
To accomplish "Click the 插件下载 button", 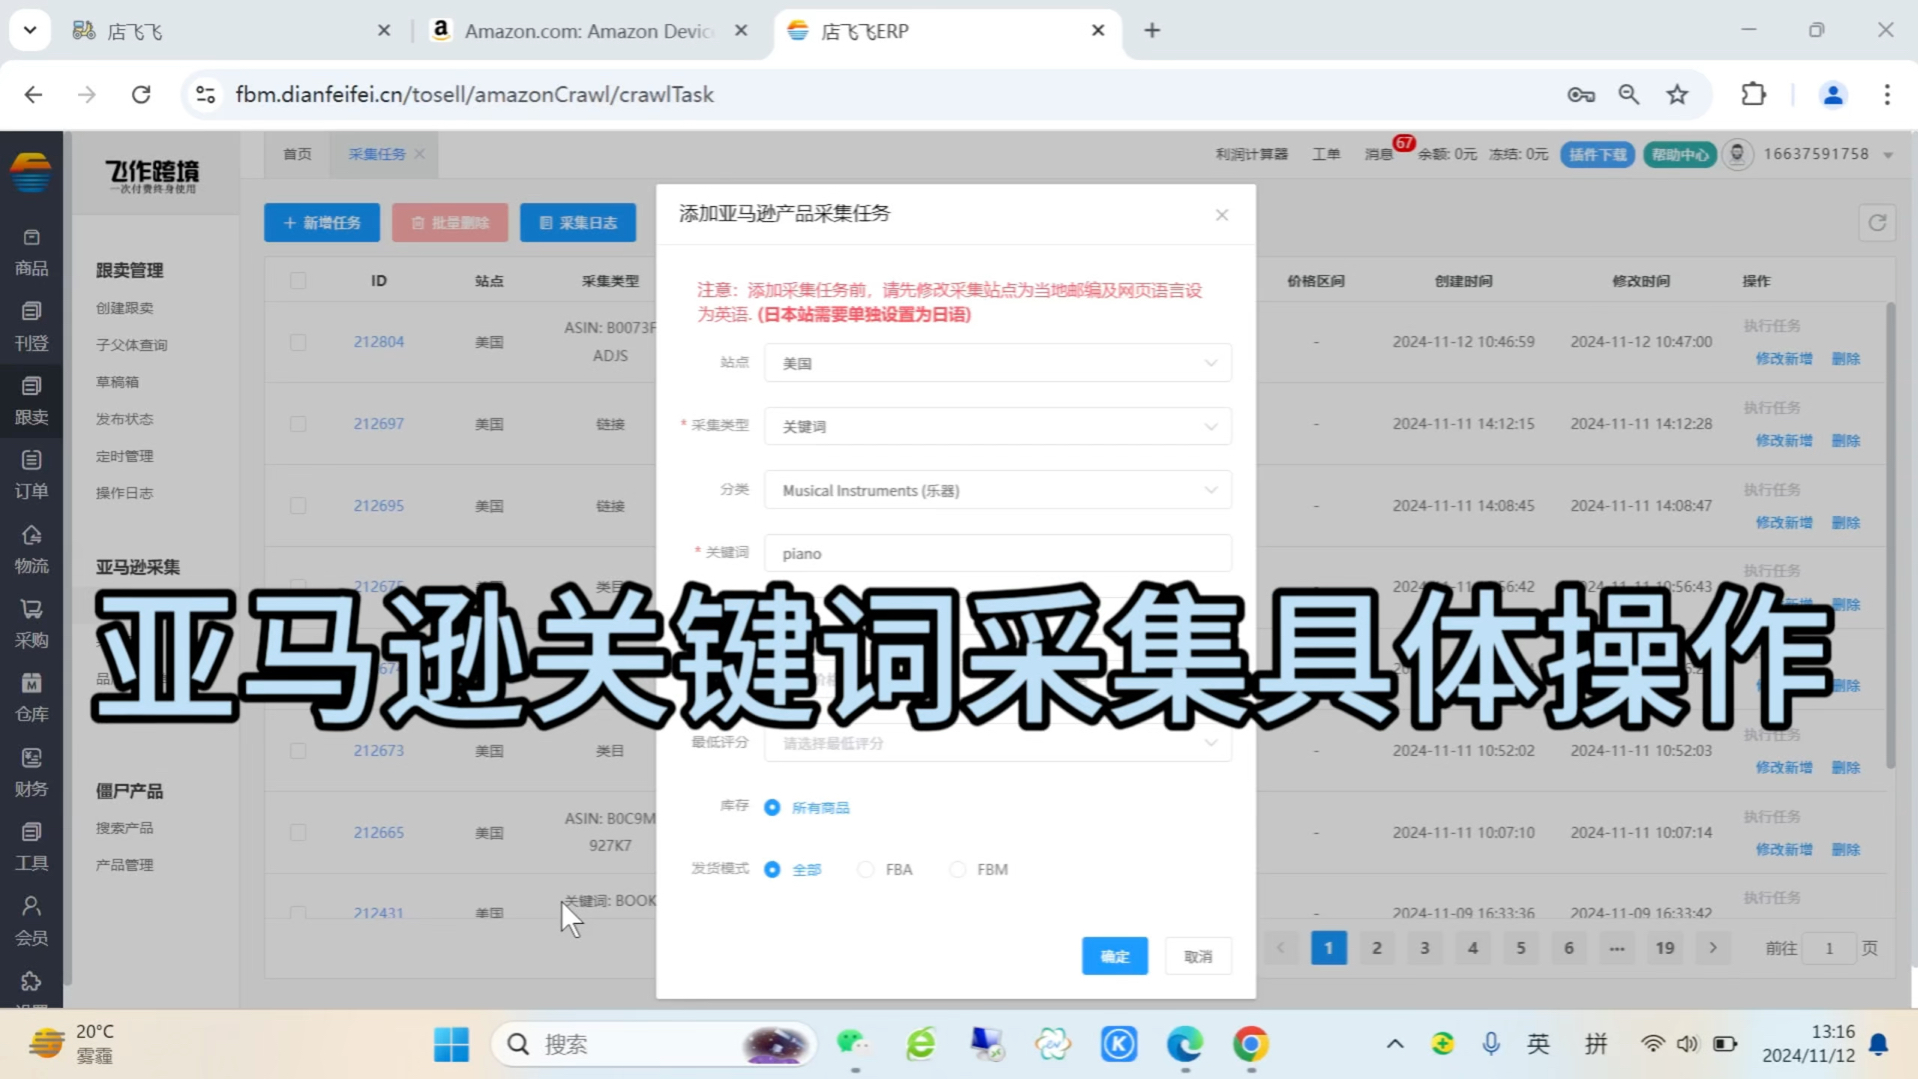I will 1597,155.
